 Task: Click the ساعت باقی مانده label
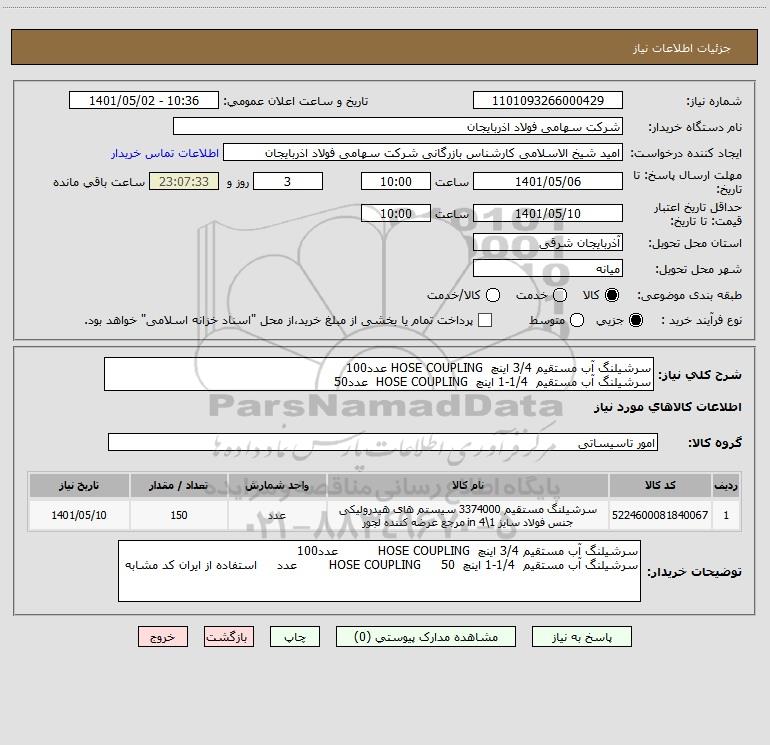point(99,182)
